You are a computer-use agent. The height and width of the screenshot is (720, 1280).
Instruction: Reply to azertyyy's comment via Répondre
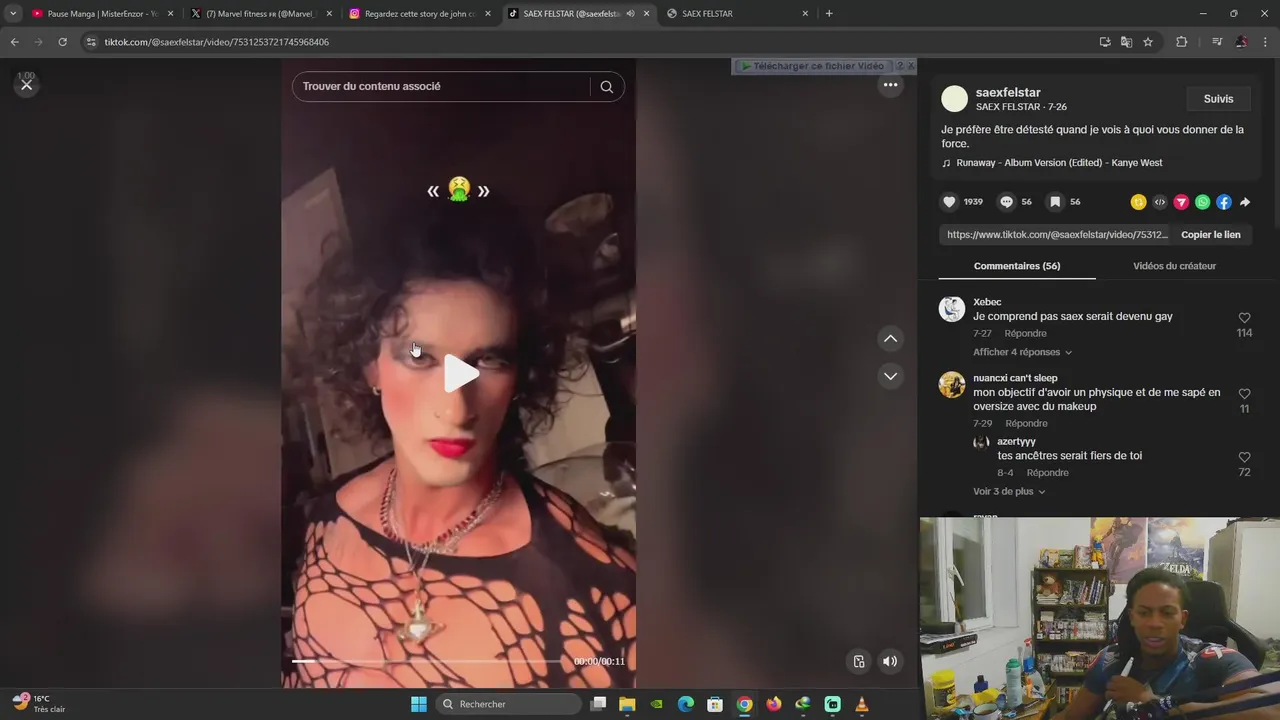click(x=1047, y=472)
